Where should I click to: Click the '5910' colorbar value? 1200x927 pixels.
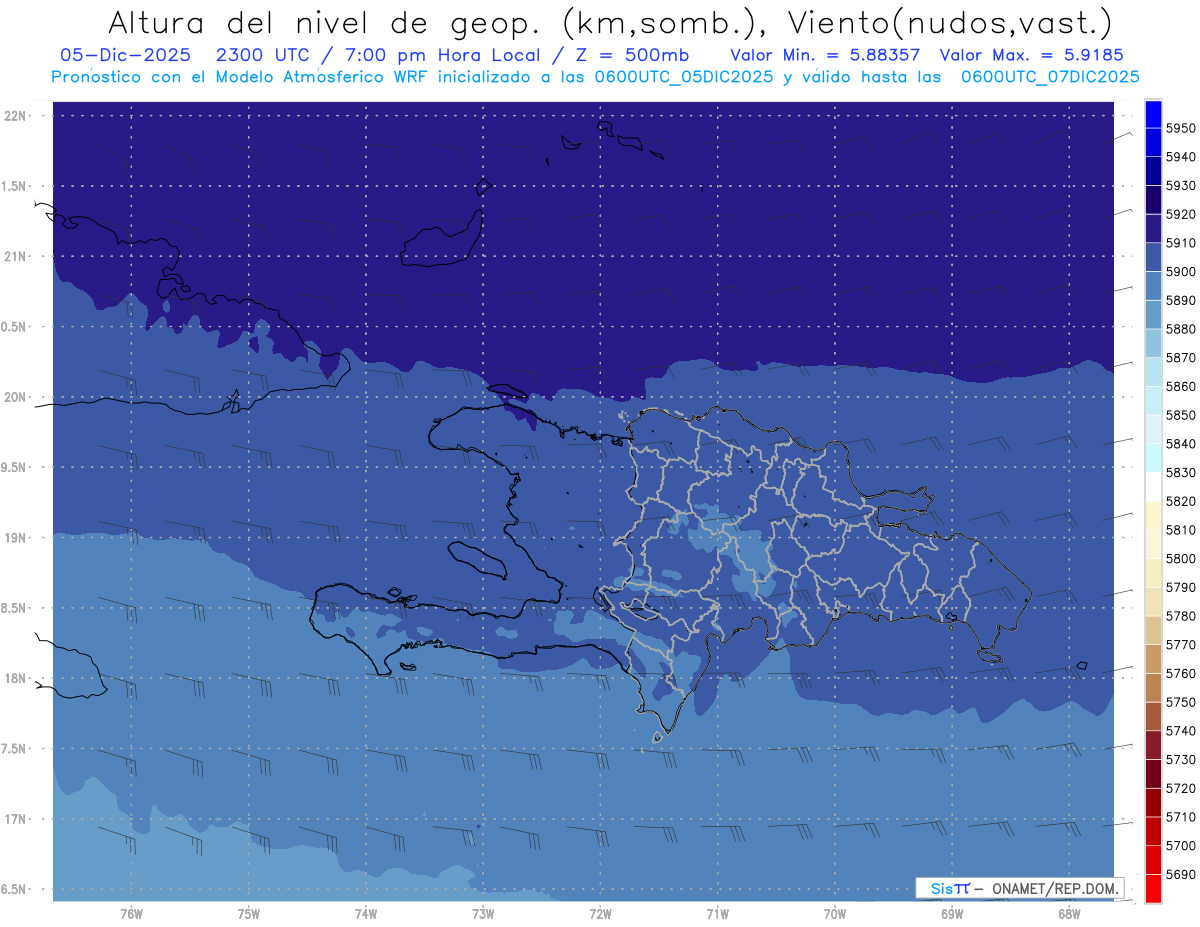(x=1181, y=243)
